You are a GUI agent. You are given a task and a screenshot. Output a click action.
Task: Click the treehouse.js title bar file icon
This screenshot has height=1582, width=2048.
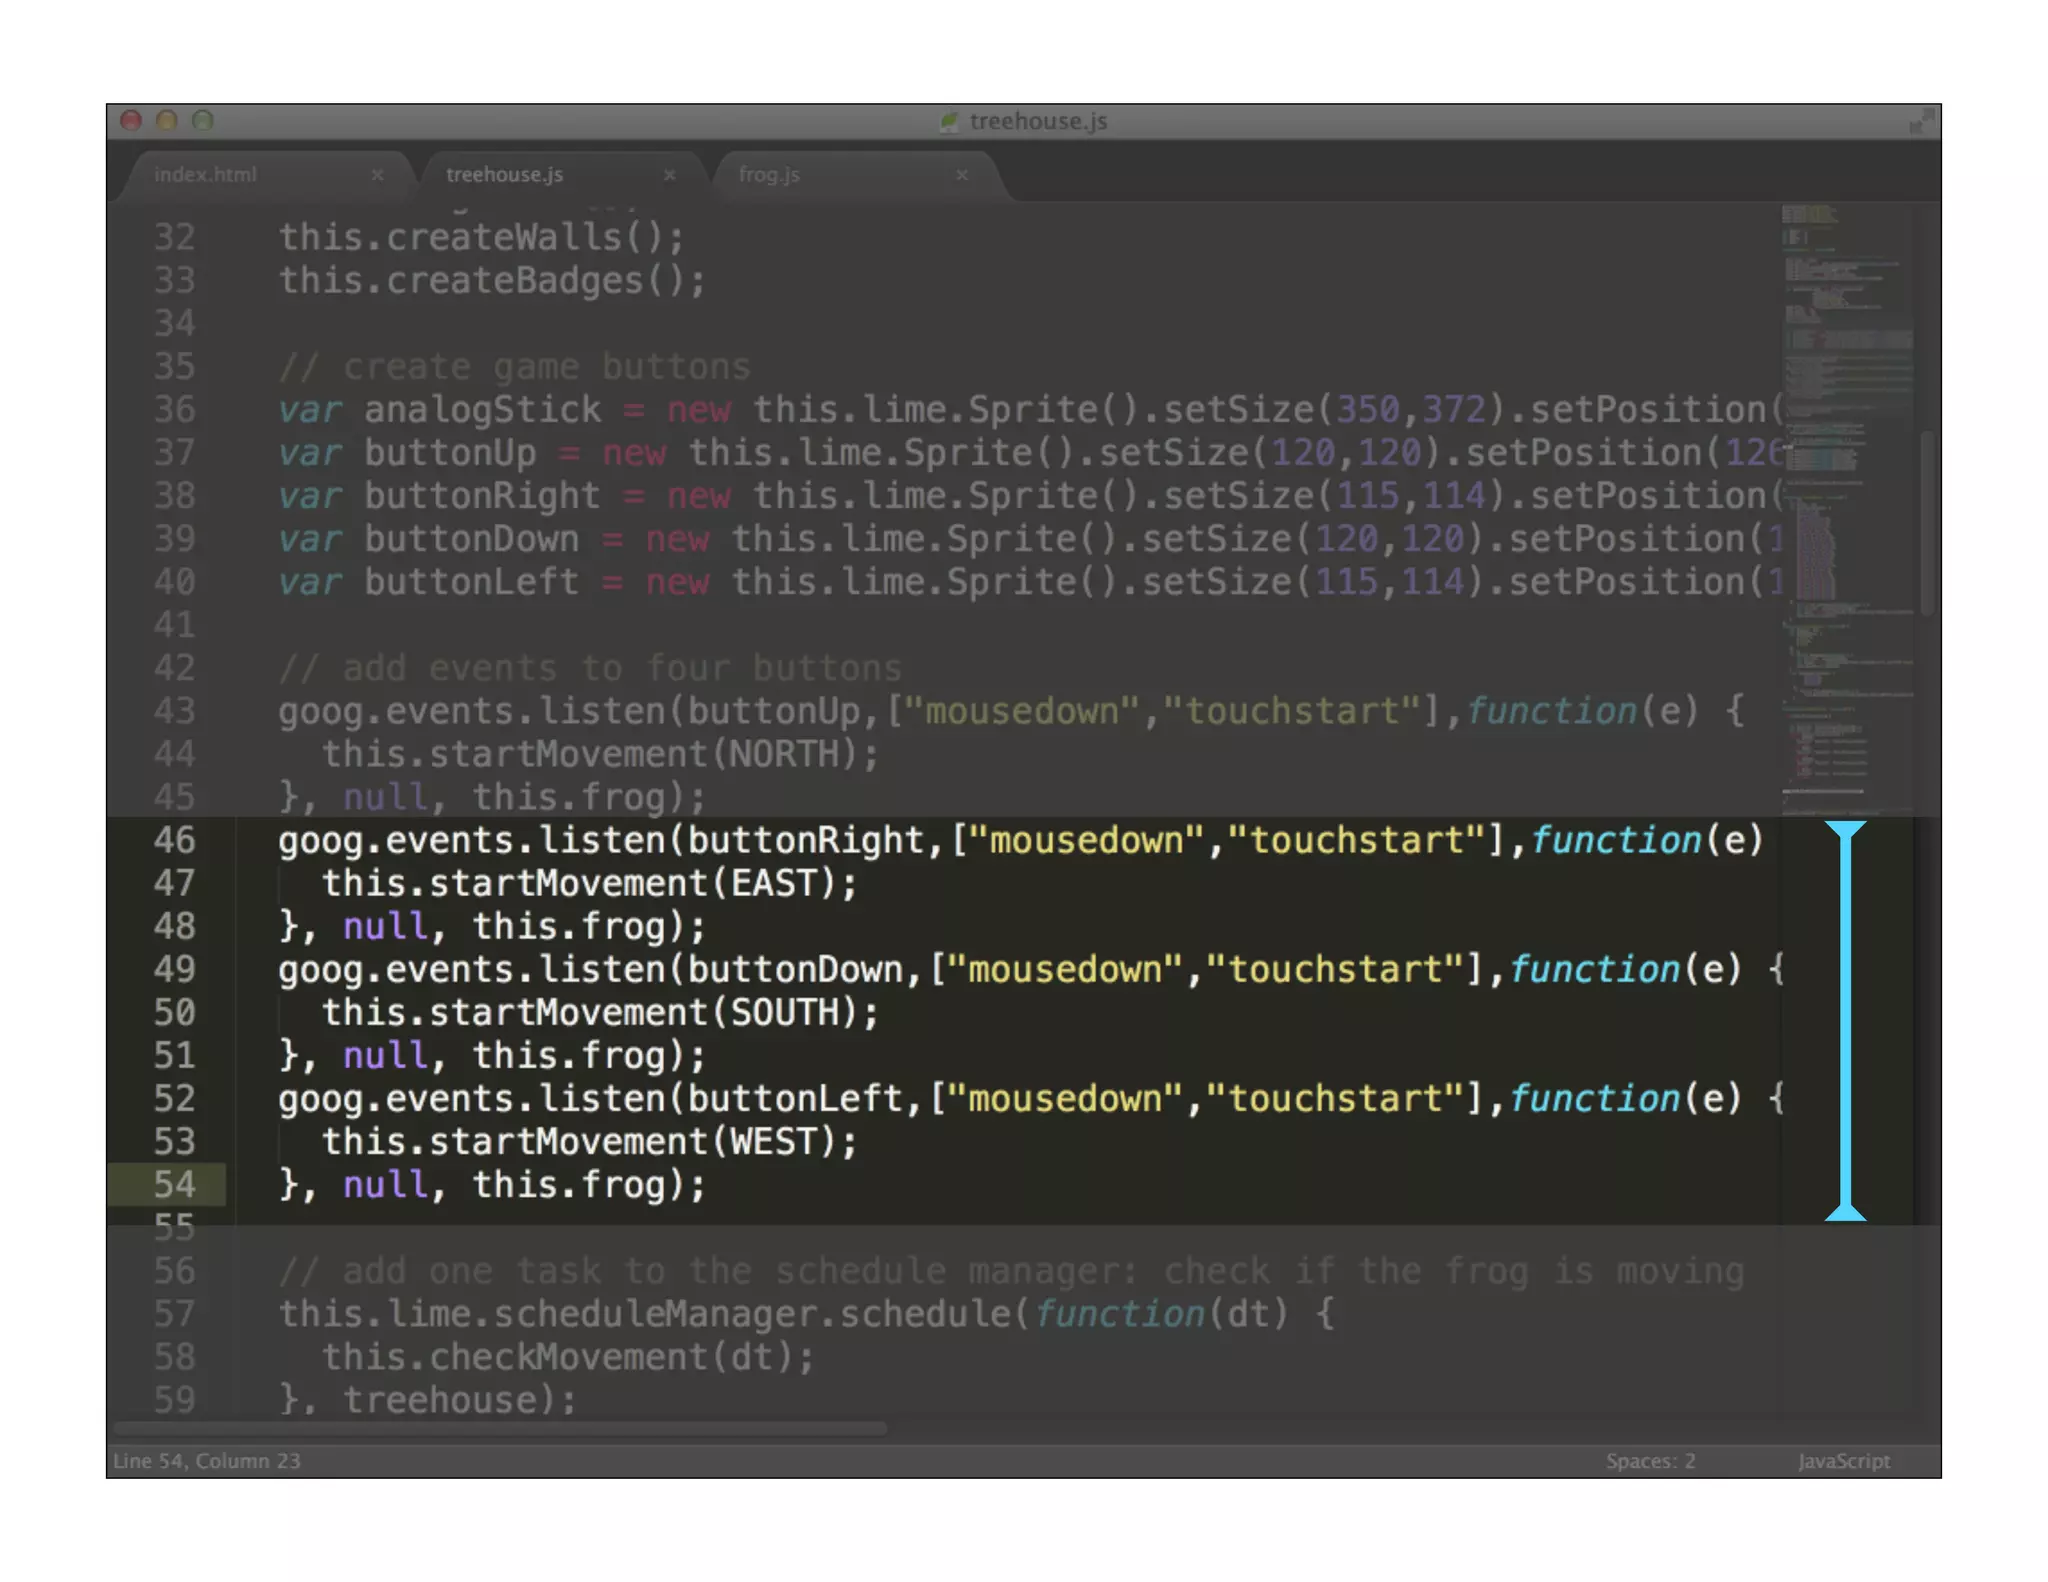tap(948, 121)
